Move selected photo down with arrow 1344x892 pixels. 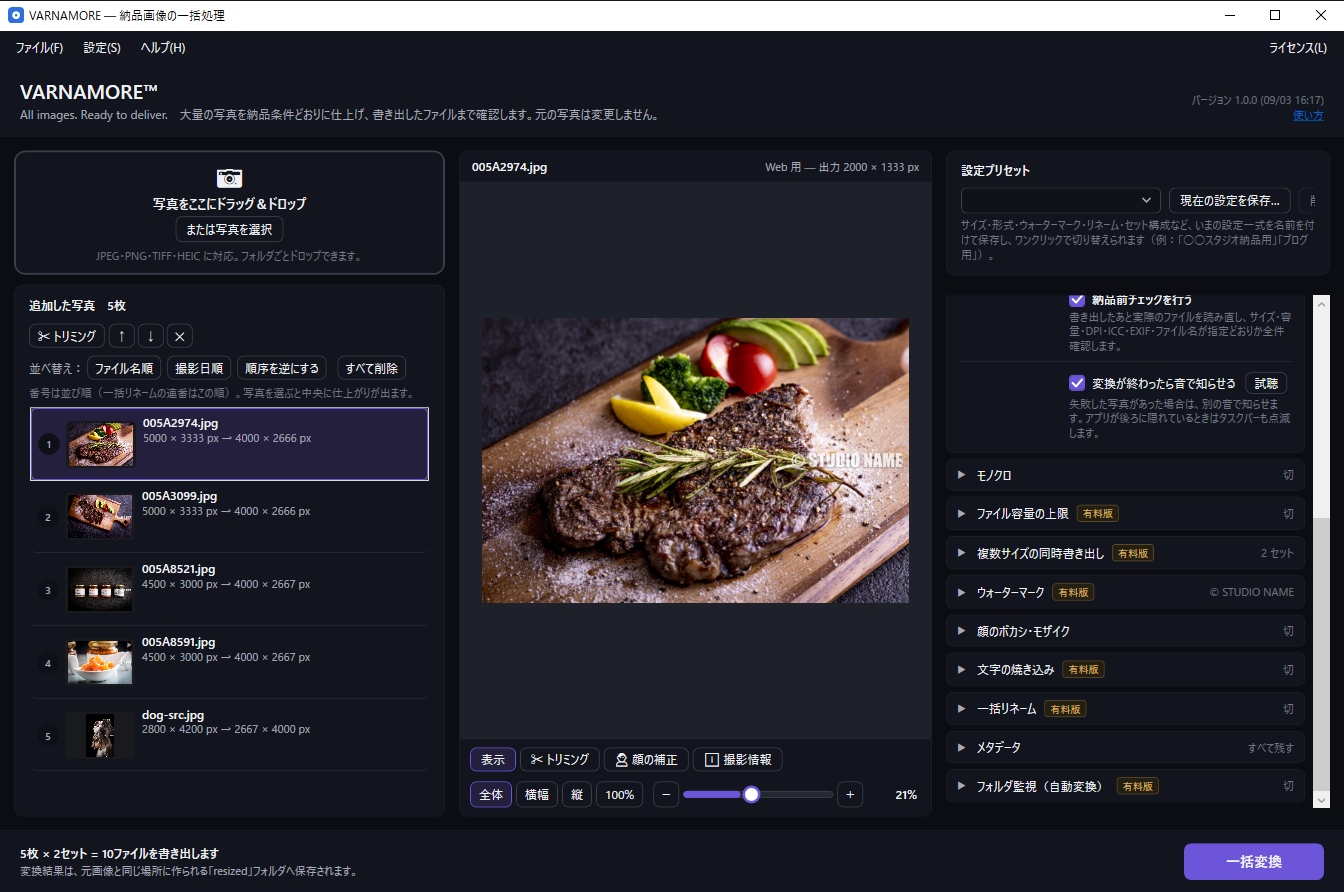(150, 336)
